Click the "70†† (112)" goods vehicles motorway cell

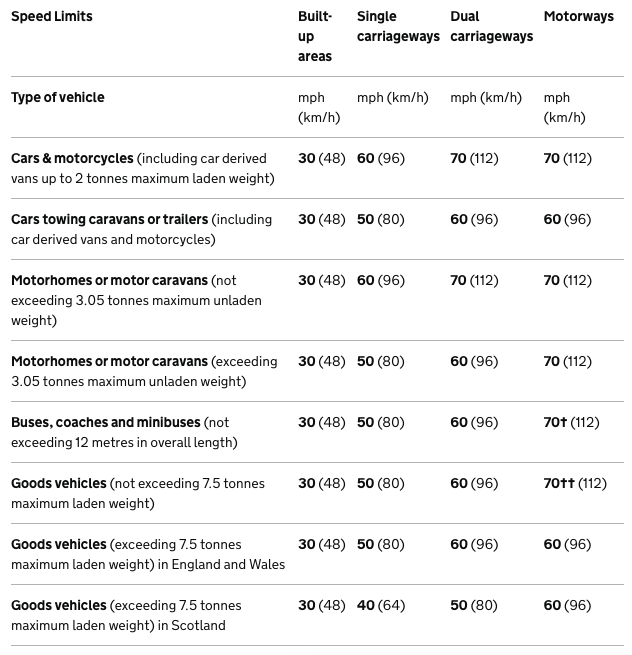coord(575,484)
